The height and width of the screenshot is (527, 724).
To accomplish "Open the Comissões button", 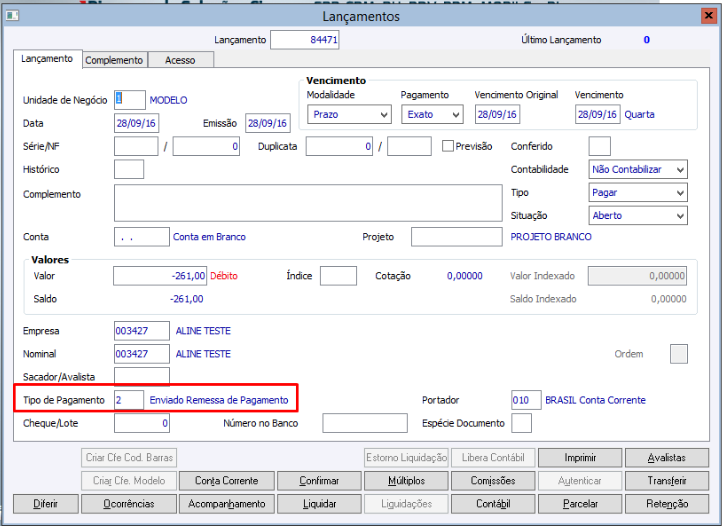I will click(493, 481).
